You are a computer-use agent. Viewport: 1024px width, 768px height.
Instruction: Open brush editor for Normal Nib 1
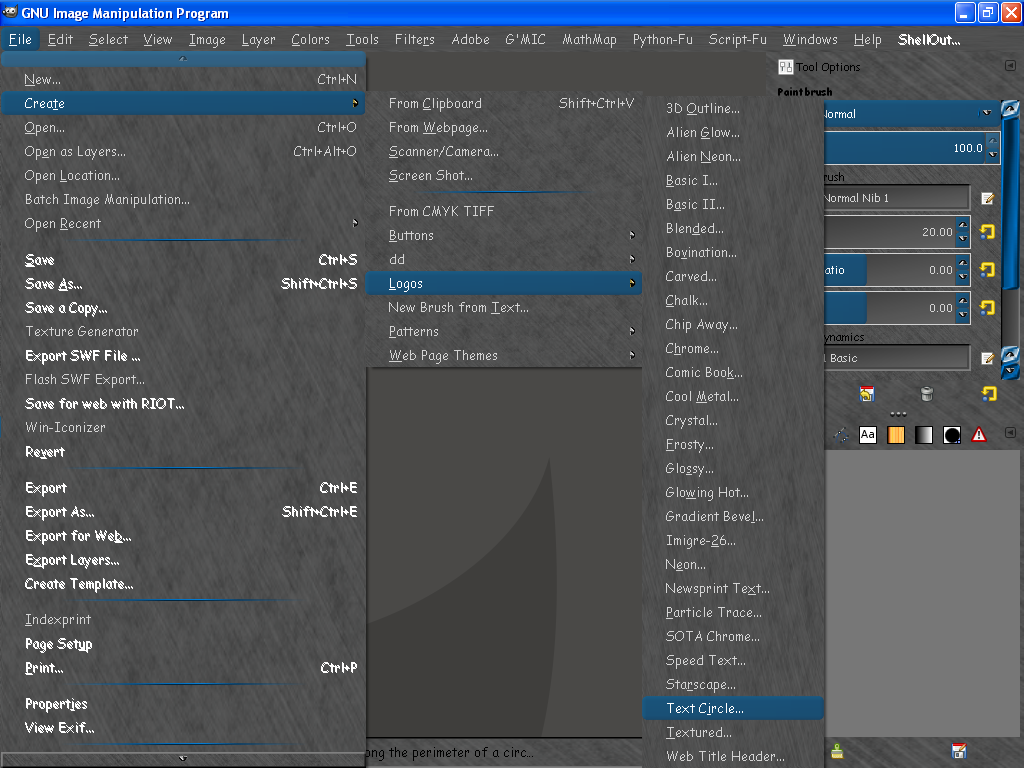[x=987, y=198]
